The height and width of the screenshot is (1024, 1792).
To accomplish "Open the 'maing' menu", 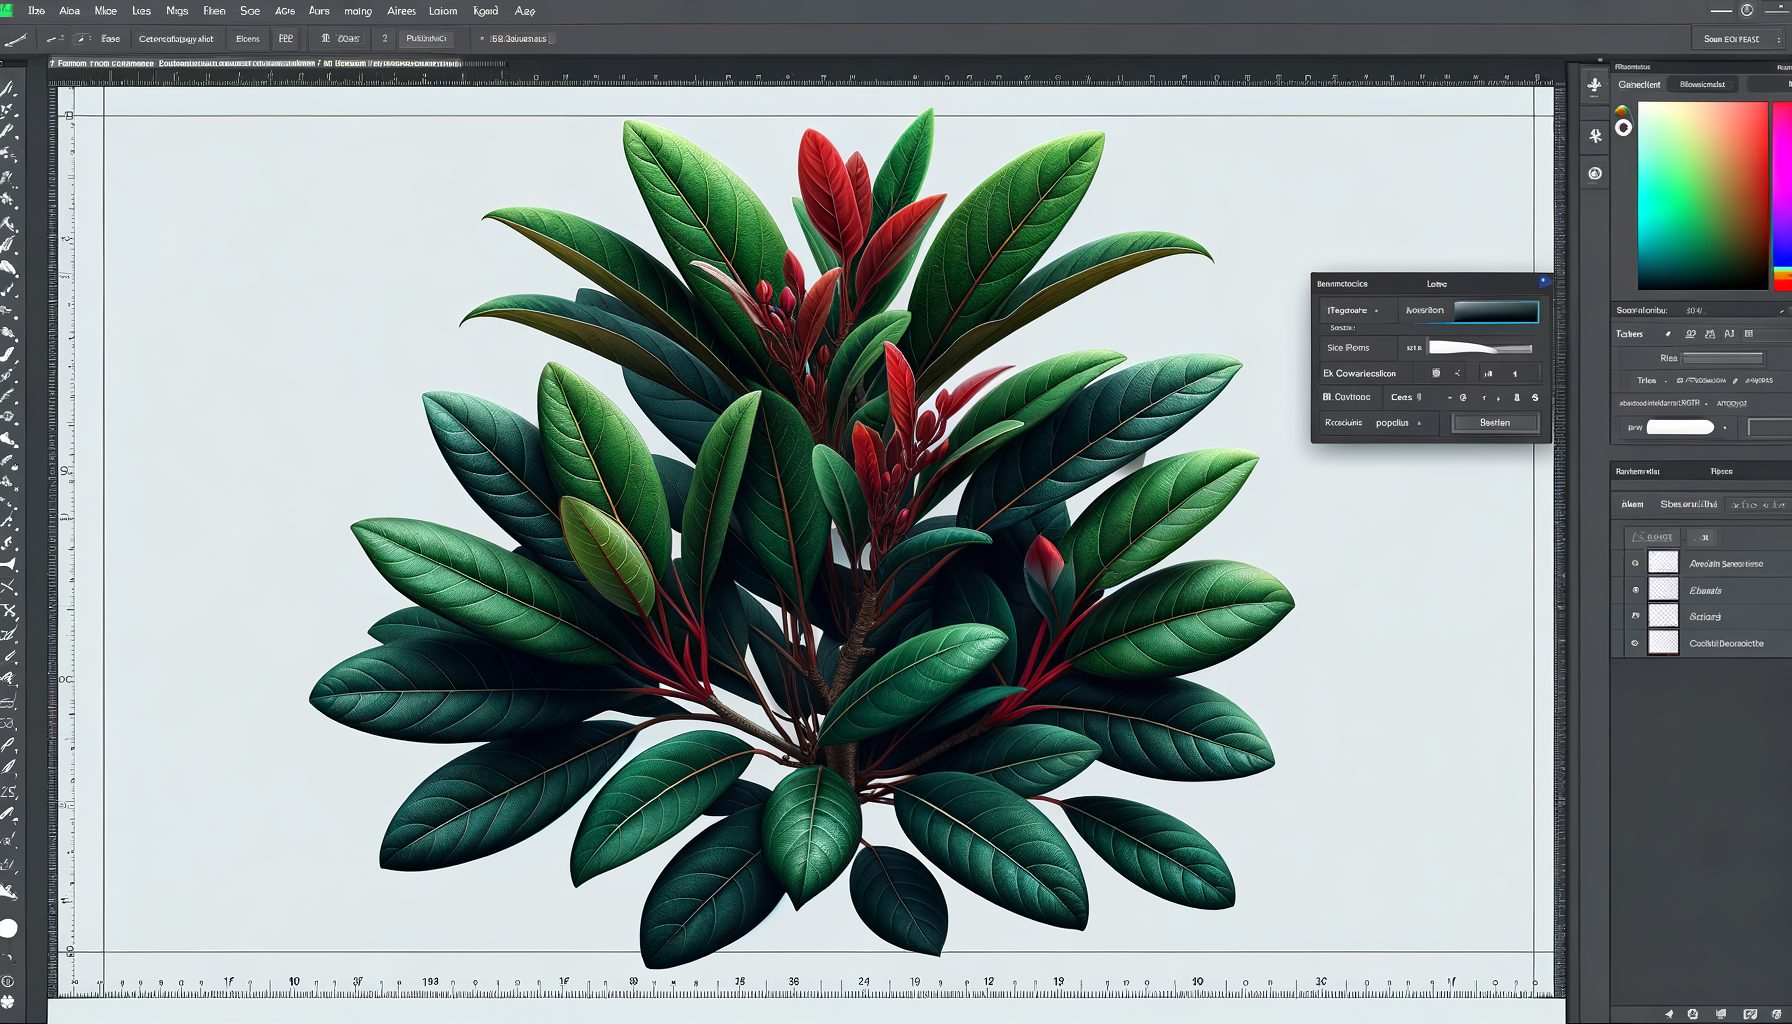I will click(358, 11).
